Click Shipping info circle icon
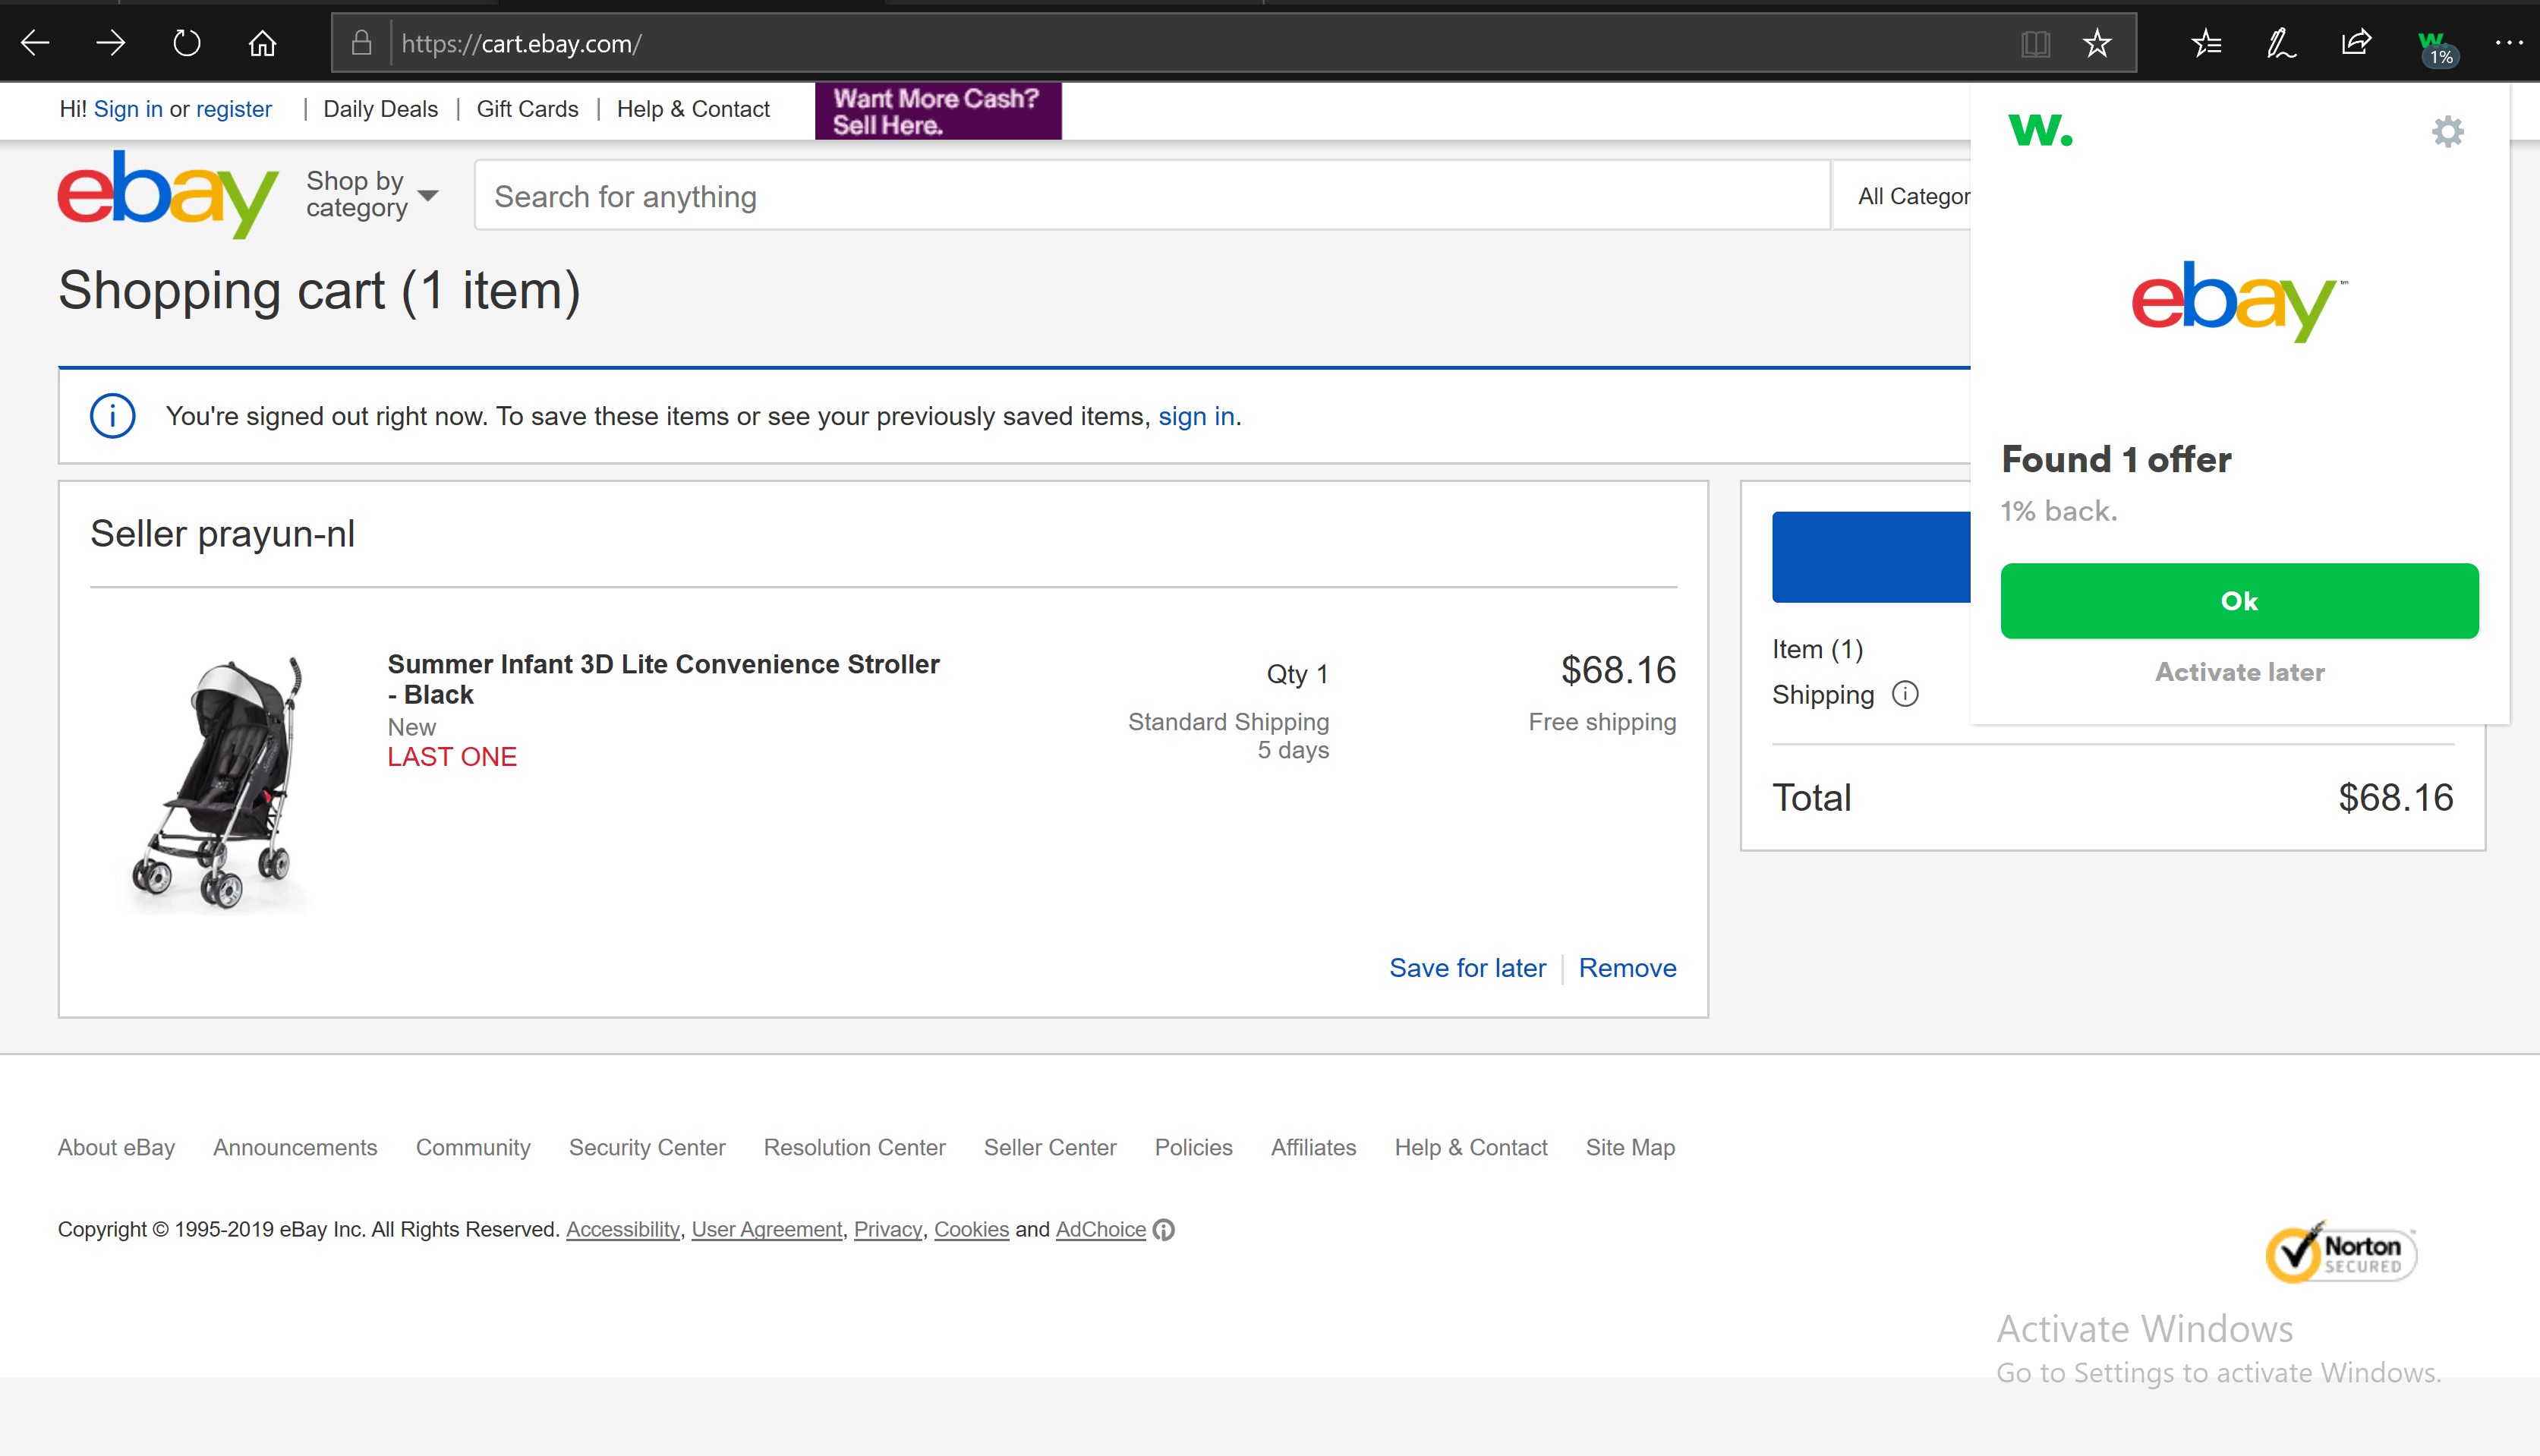The width and height of the screenshot is (2540, 1456). coord(1905,694)
